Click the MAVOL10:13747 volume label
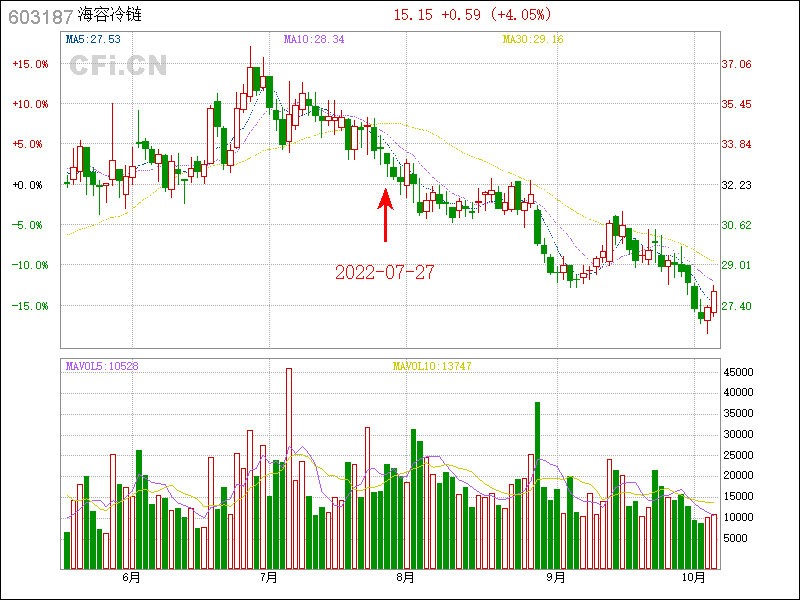 click(x=432, y=366)
